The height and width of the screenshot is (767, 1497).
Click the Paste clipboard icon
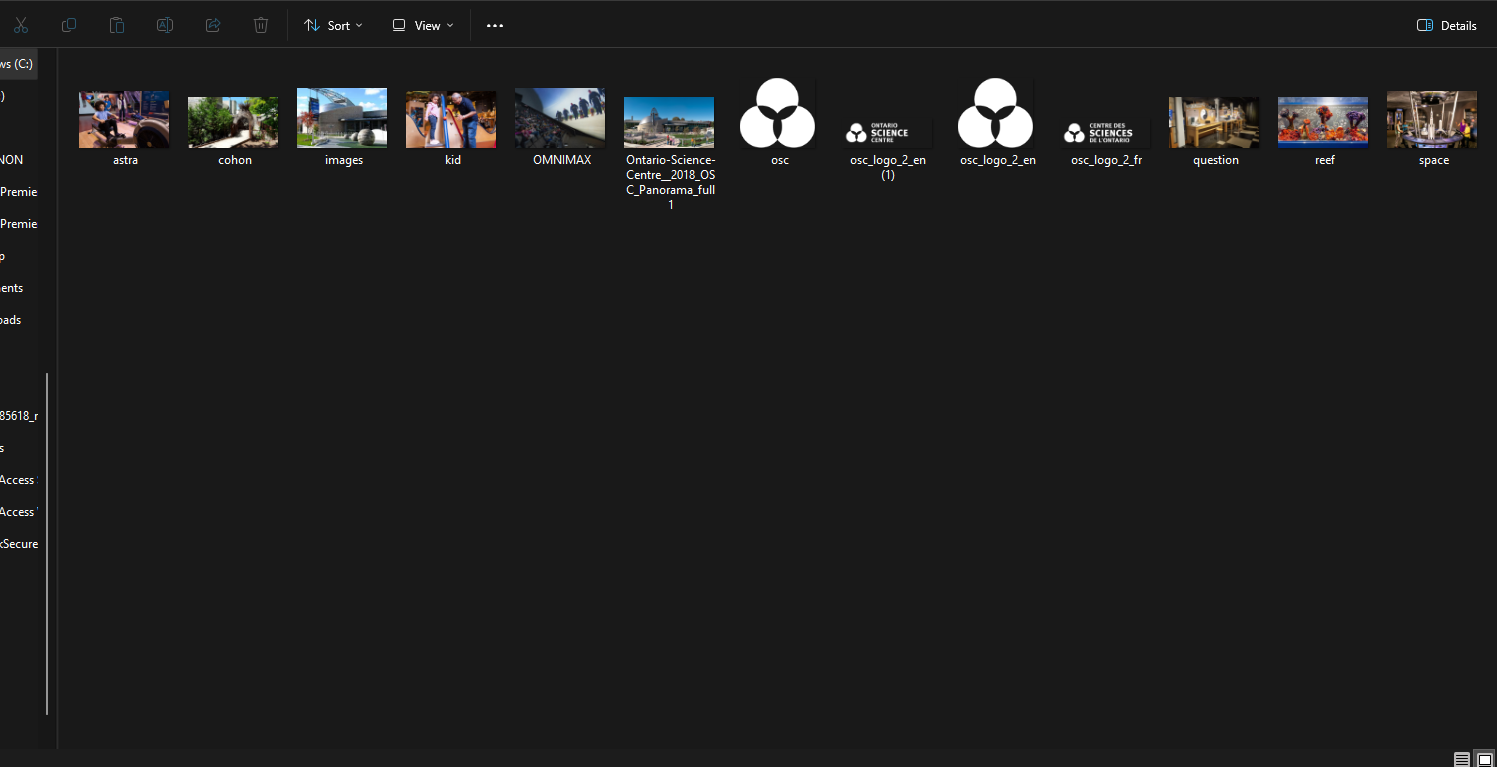[117, 25]
